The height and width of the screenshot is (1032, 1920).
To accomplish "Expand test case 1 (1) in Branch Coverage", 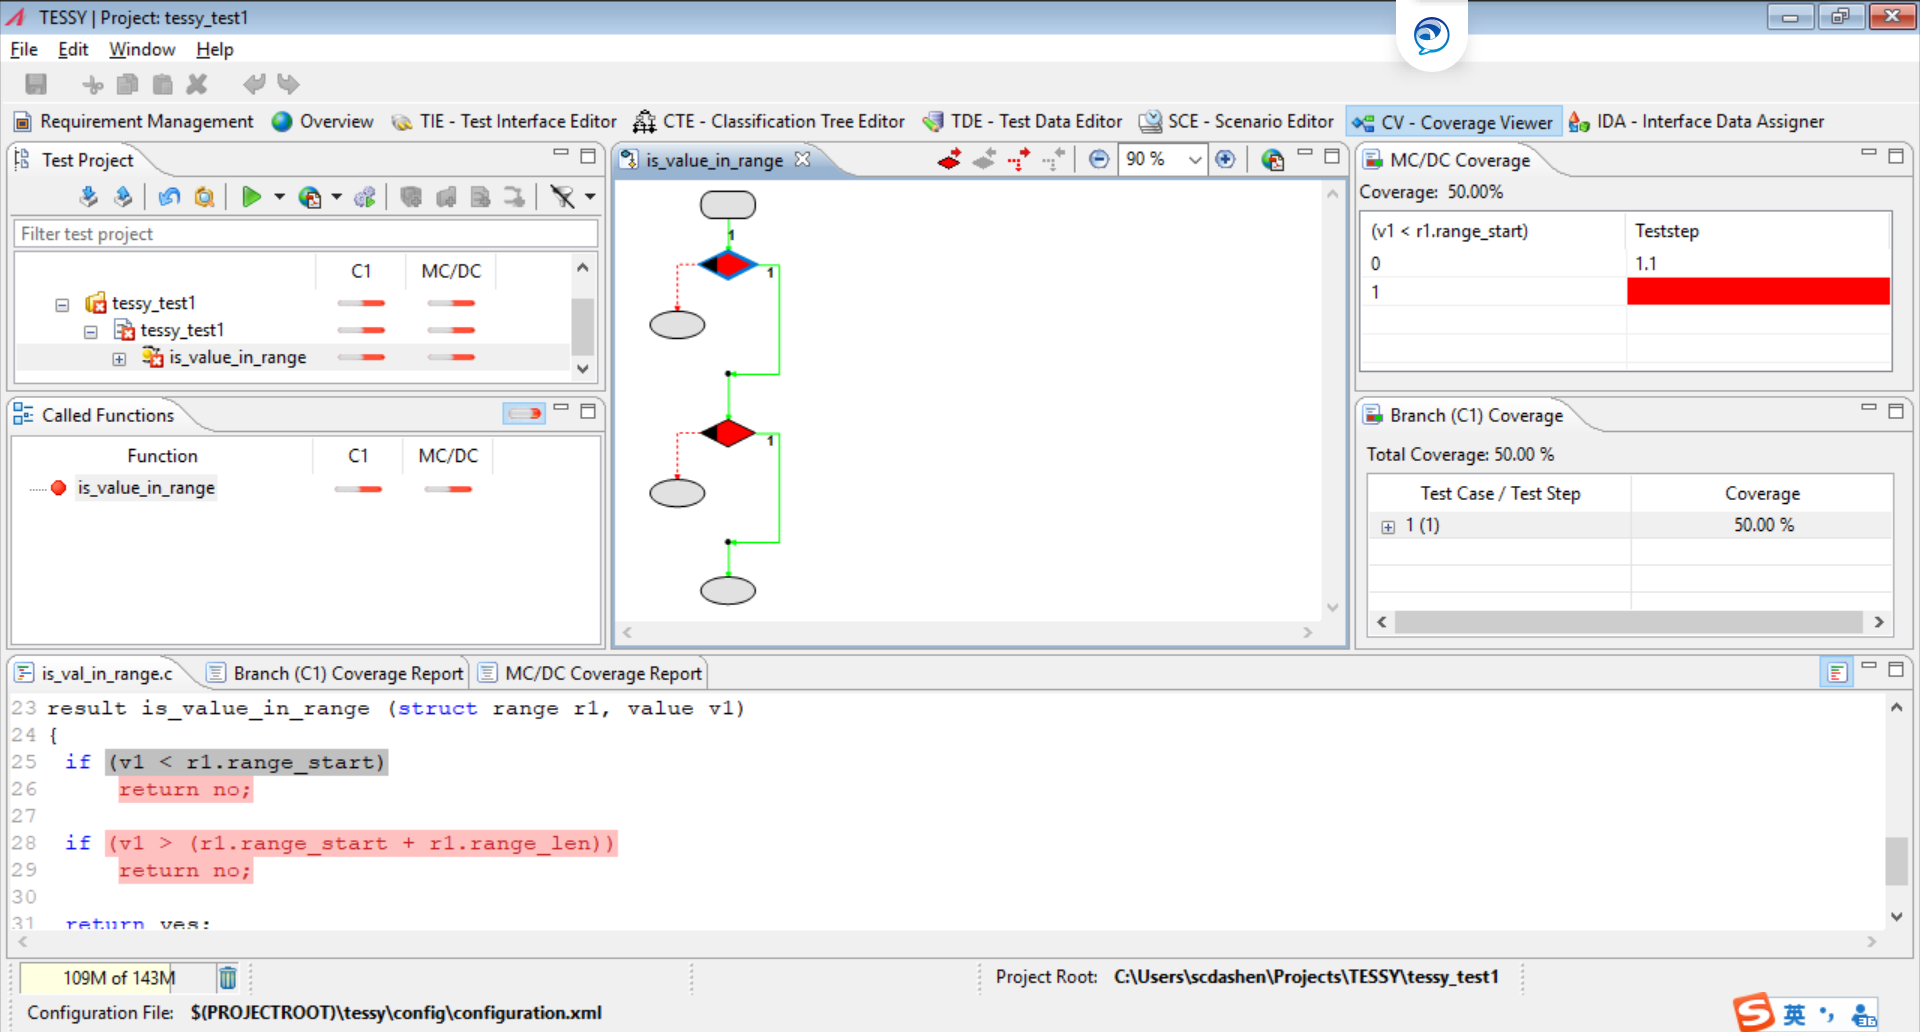I will click(1388, 527).
